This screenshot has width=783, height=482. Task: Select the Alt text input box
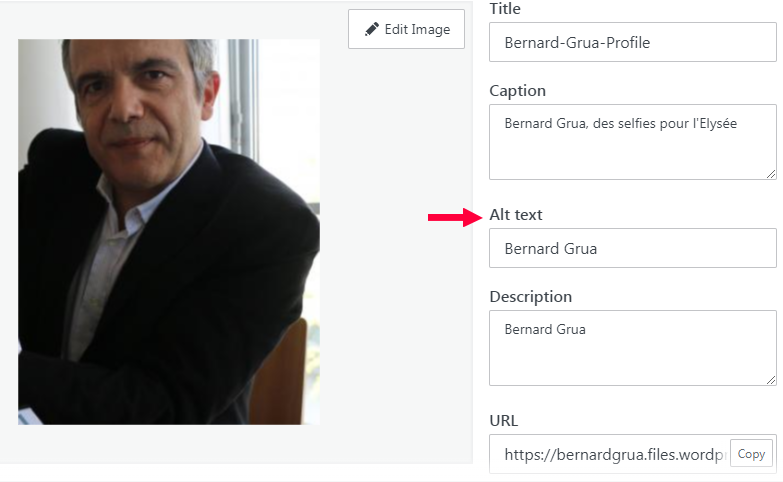(x=632, y=248)
